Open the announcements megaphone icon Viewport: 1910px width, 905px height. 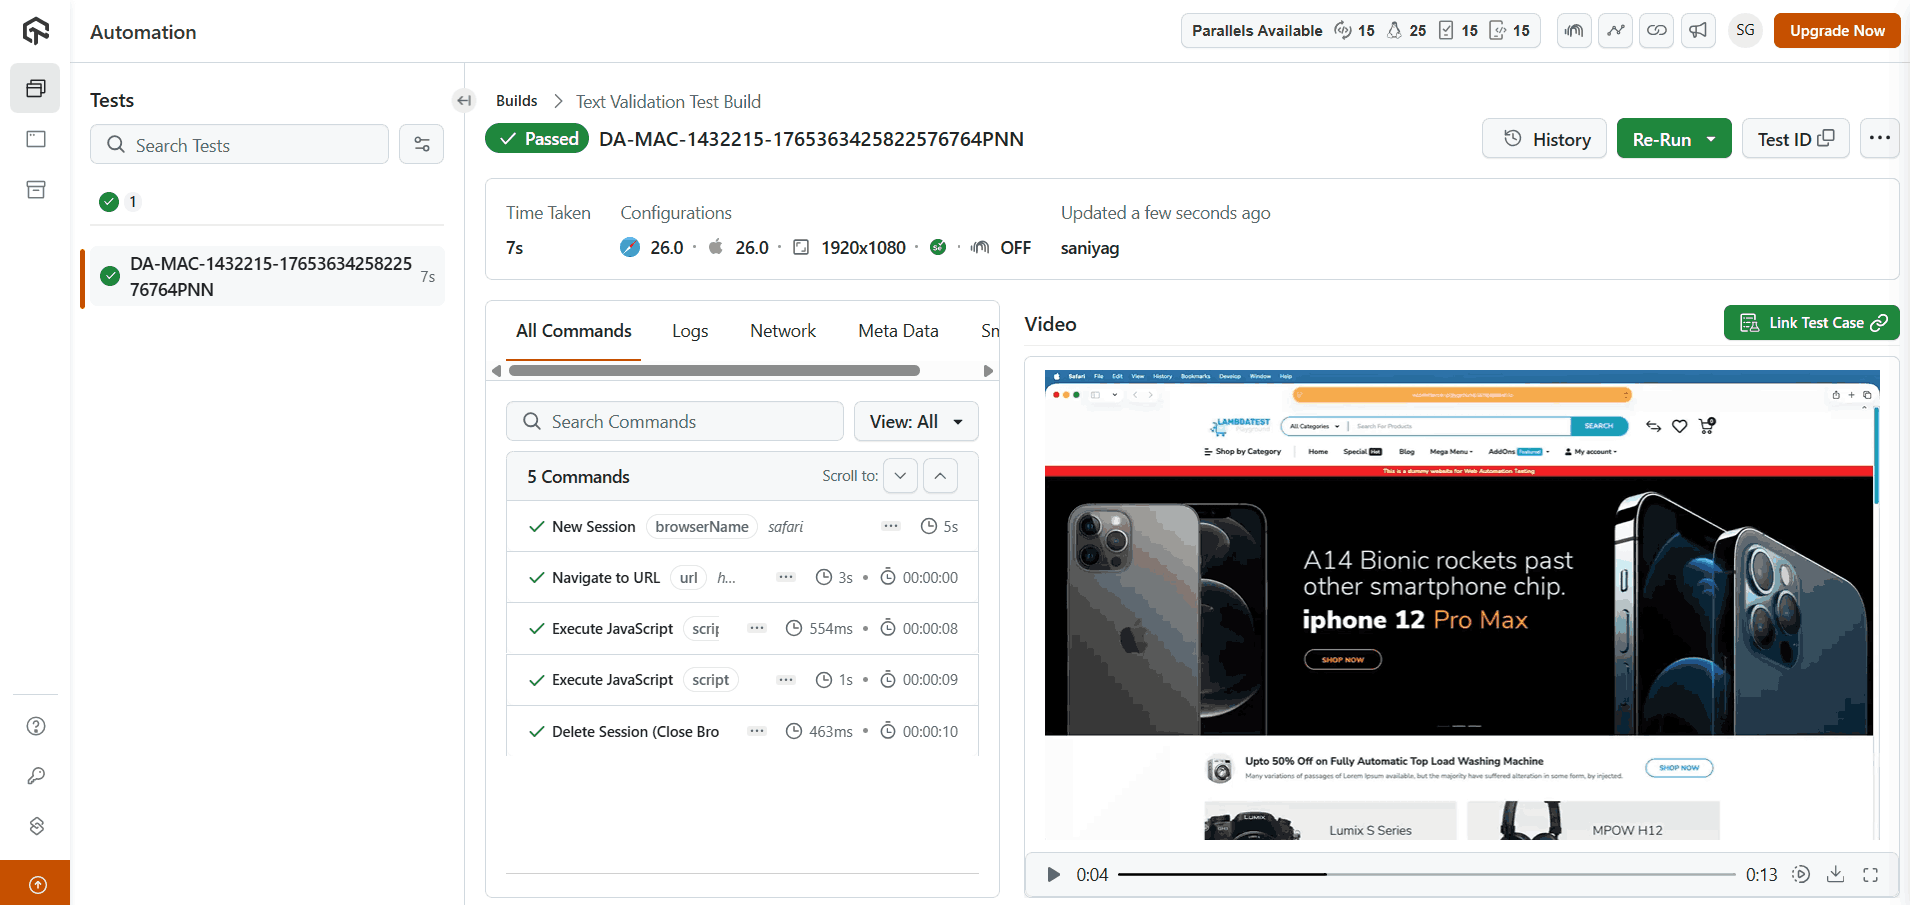(x=1698, y=31)
